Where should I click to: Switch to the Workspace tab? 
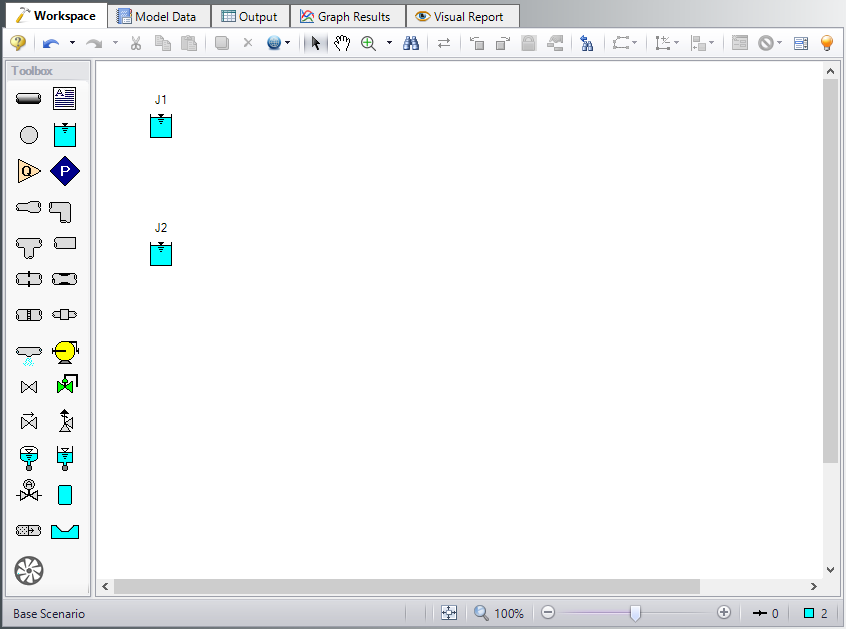(x=57, y=16)
